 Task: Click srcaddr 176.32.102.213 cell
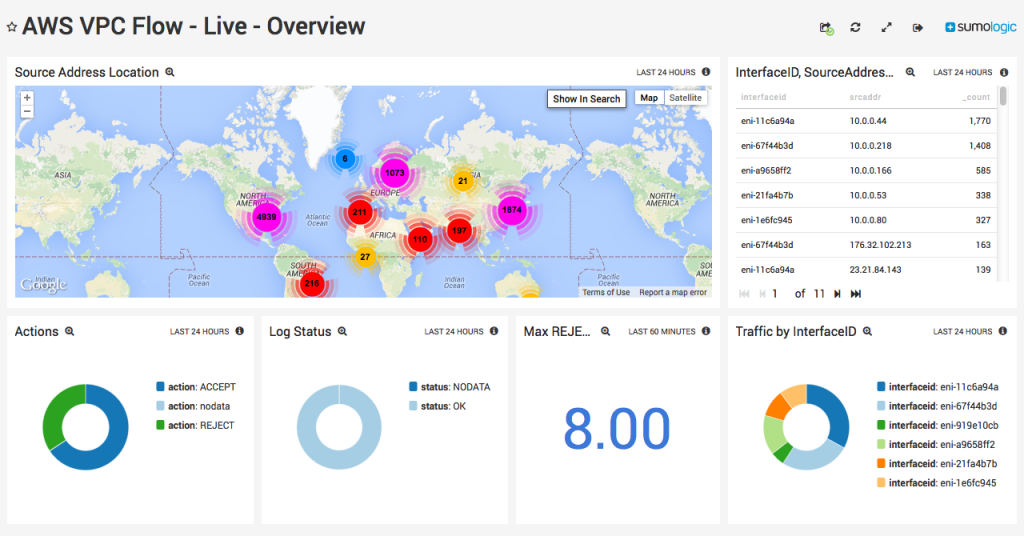(x=880, y=245)
